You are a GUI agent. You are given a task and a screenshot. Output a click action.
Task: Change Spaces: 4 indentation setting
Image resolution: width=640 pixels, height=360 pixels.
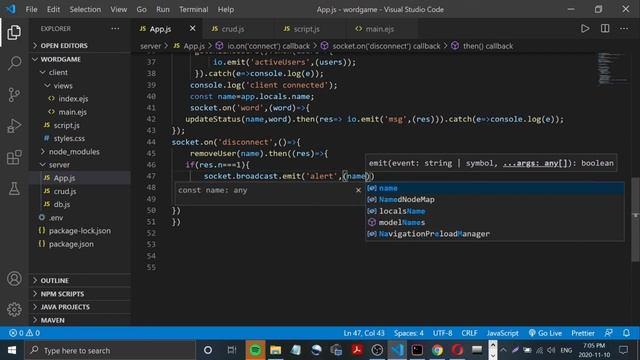coord(409,333)
